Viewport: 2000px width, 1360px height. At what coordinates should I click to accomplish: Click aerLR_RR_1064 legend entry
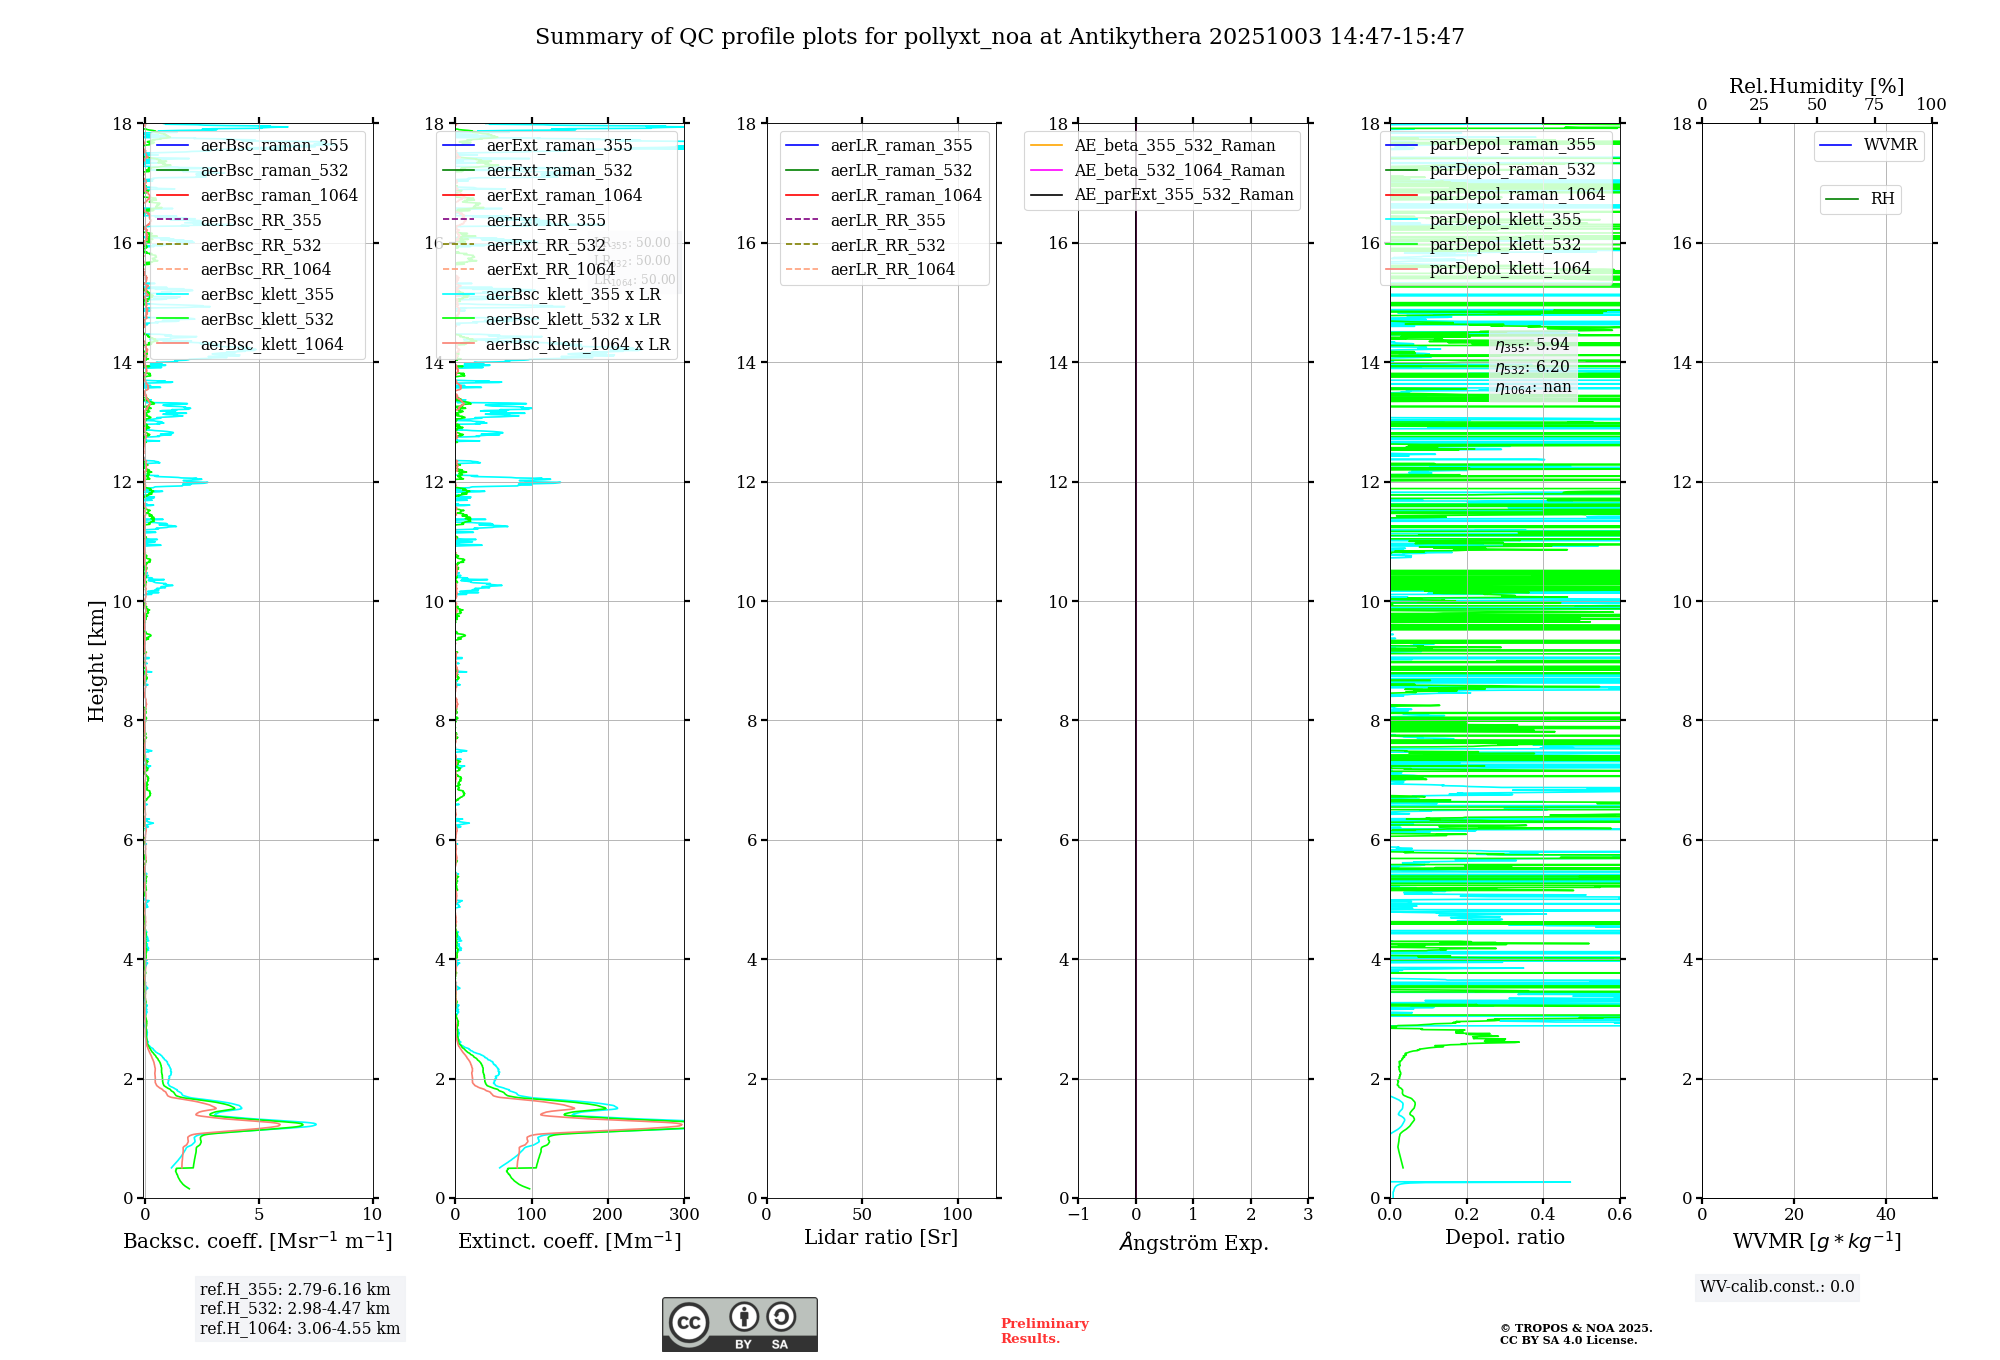892,270
